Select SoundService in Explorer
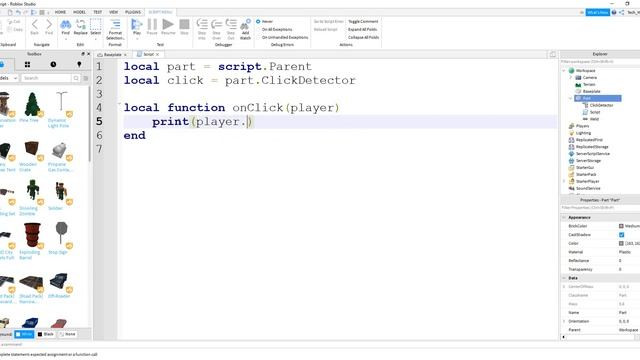This screenshot has width=640, height=360. (x=588, y=189)
